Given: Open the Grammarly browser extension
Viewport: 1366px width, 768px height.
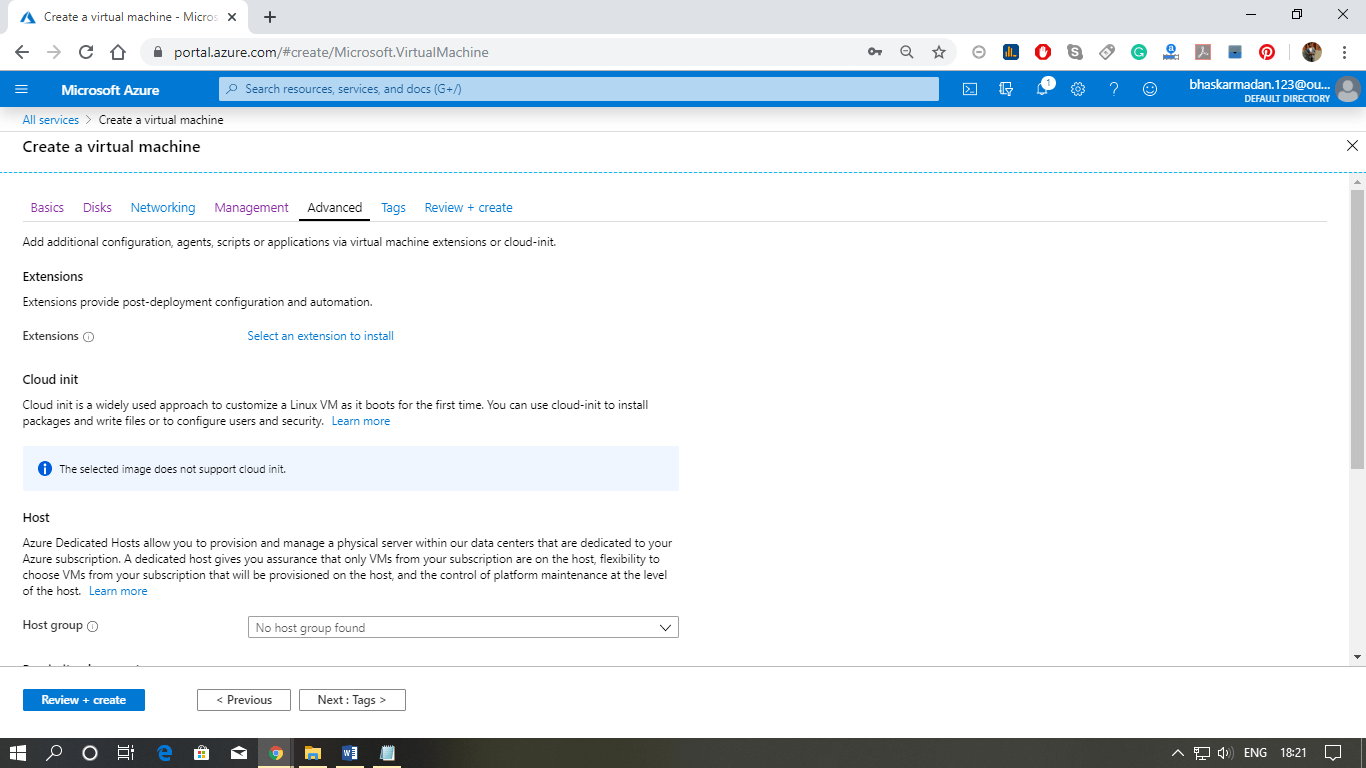Looking at the screenshot, I should click(x=1139, y=51).
